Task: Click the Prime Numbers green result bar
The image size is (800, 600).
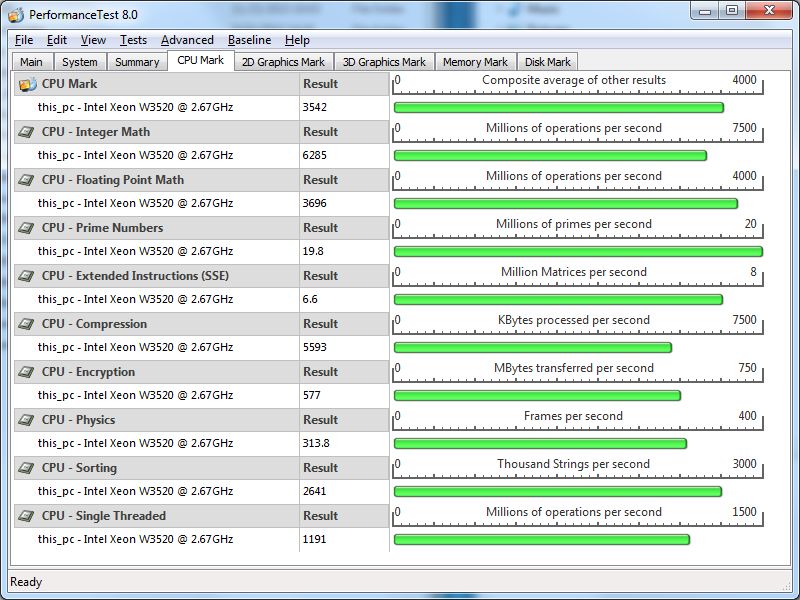Action: coord(578,252)
